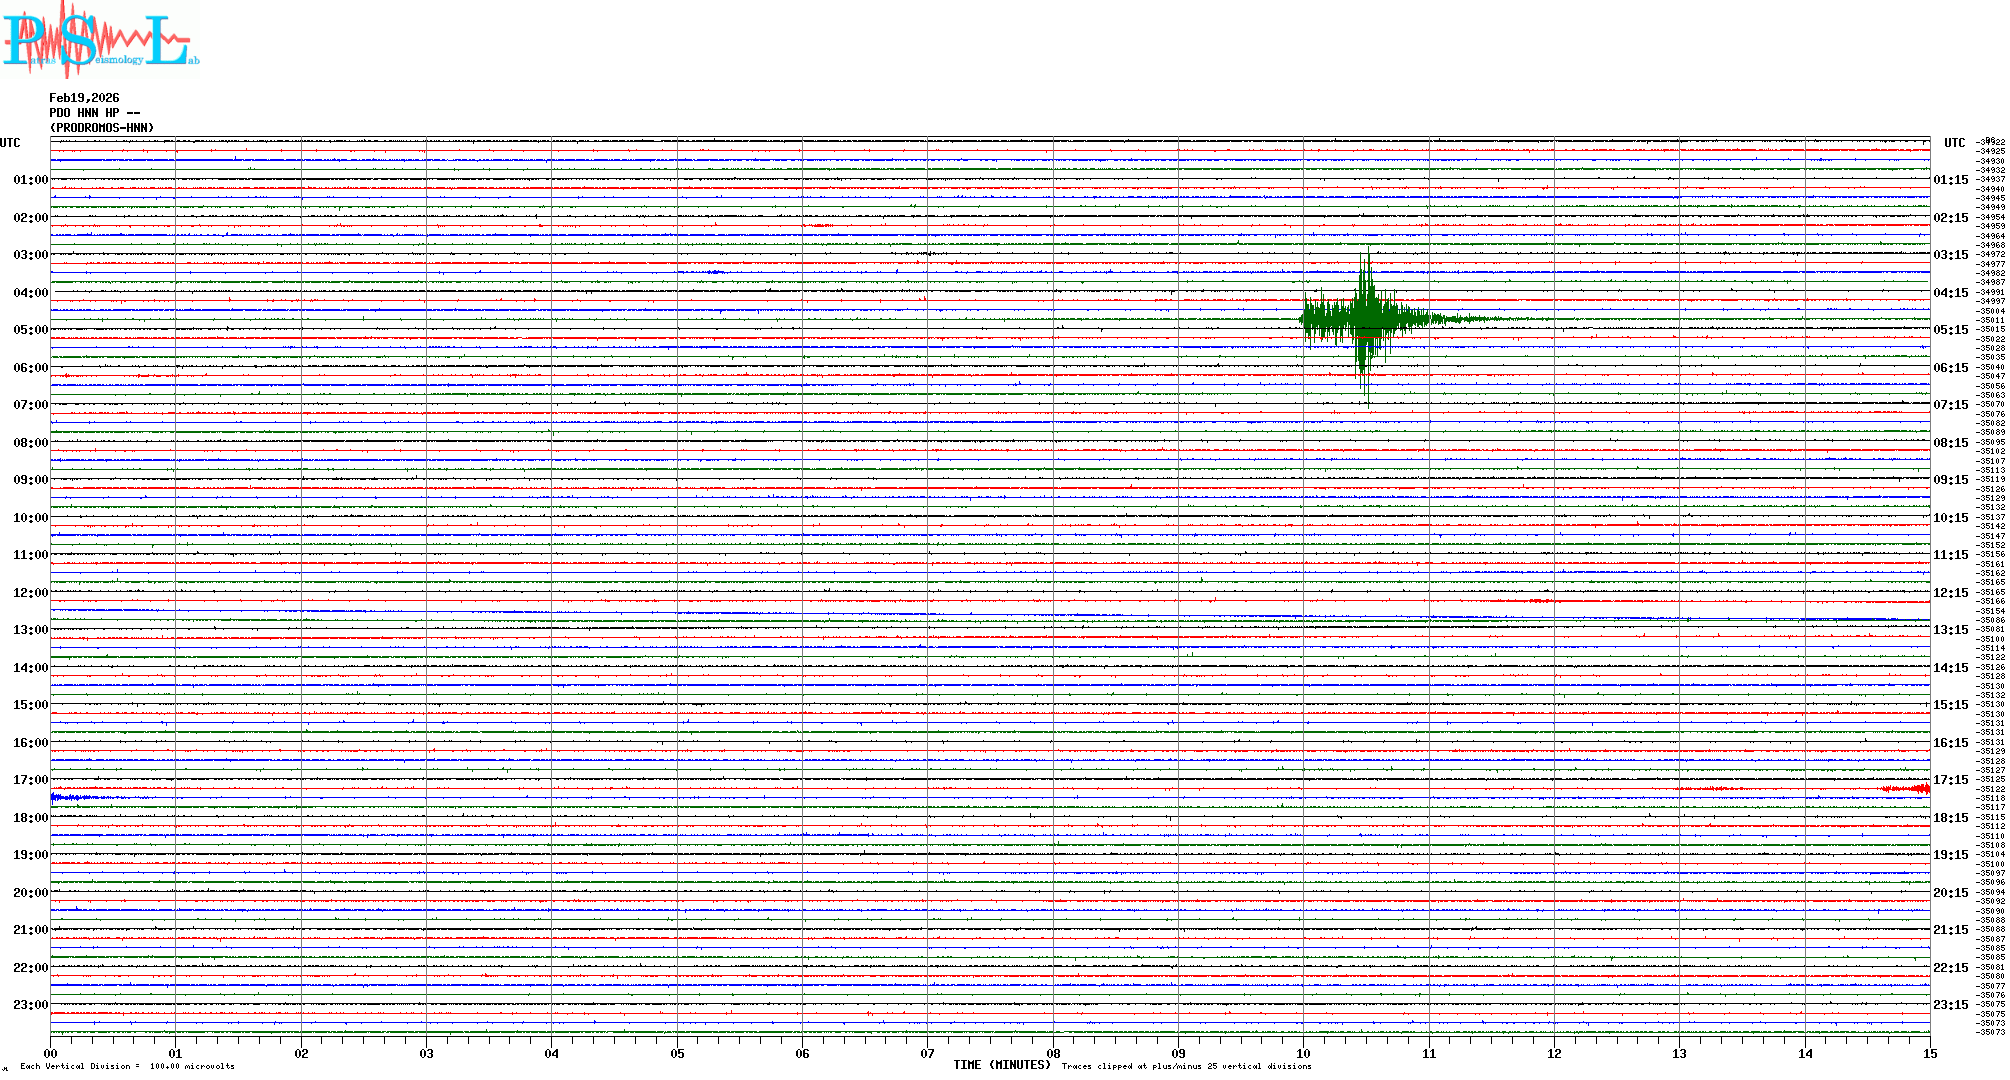The width and height of the screenshot is (2010, 1080).
Task: Click the 23:00 hour label on left axis
Action: [30, 1005]
